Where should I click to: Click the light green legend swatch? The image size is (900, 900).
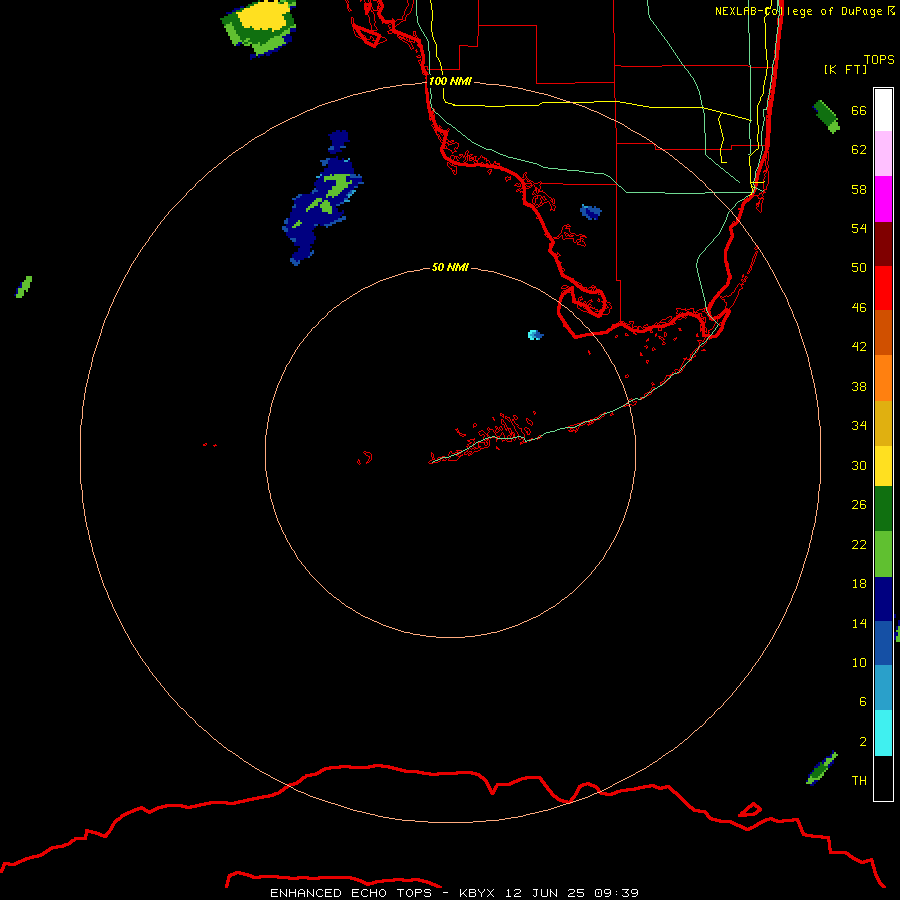tap(883, 554)
